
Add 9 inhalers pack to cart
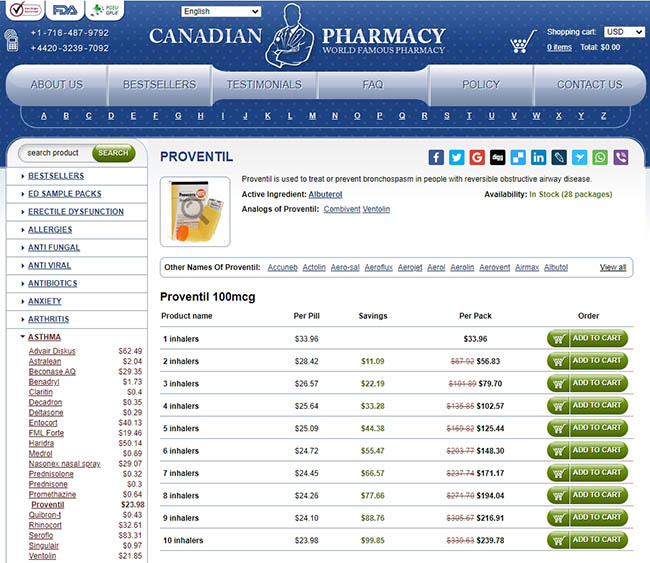(587, 518)
